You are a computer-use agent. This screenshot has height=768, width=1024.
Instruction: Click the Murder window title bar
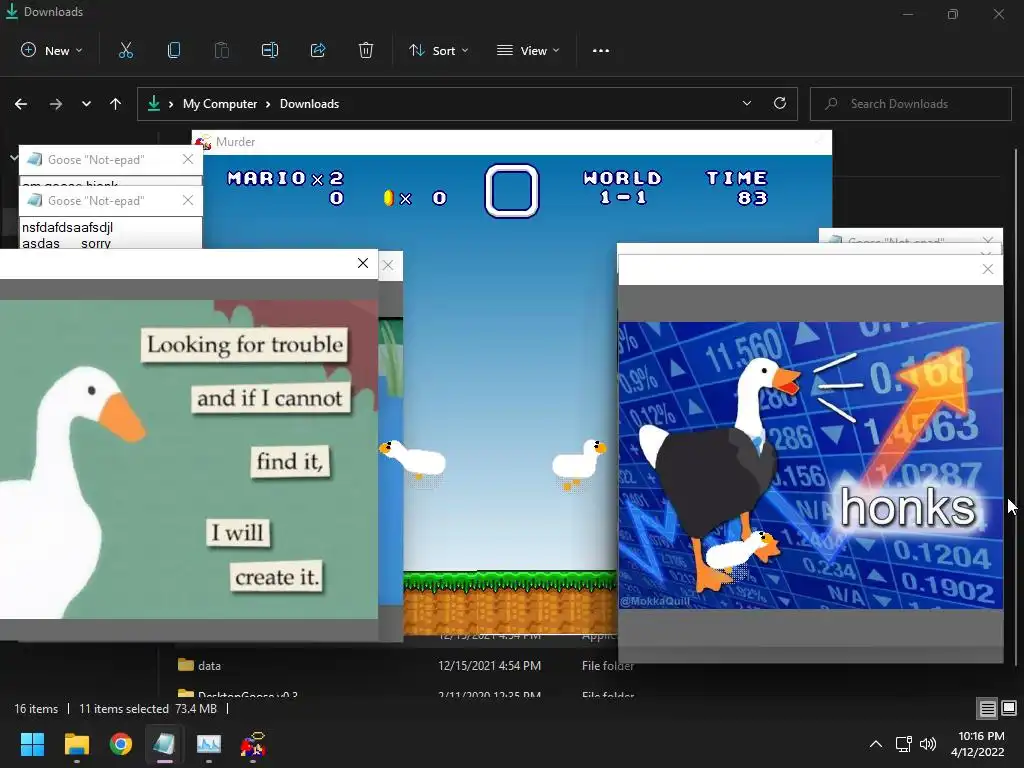click(x=512, y=142)
